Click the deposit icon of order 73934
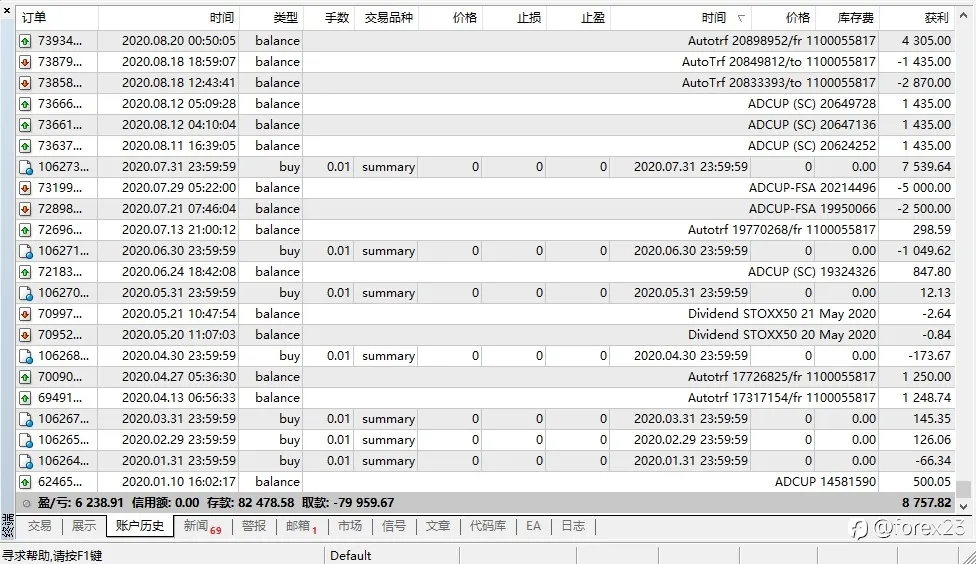Viewport: 976px width, 564px height. (x=25, y=41)
